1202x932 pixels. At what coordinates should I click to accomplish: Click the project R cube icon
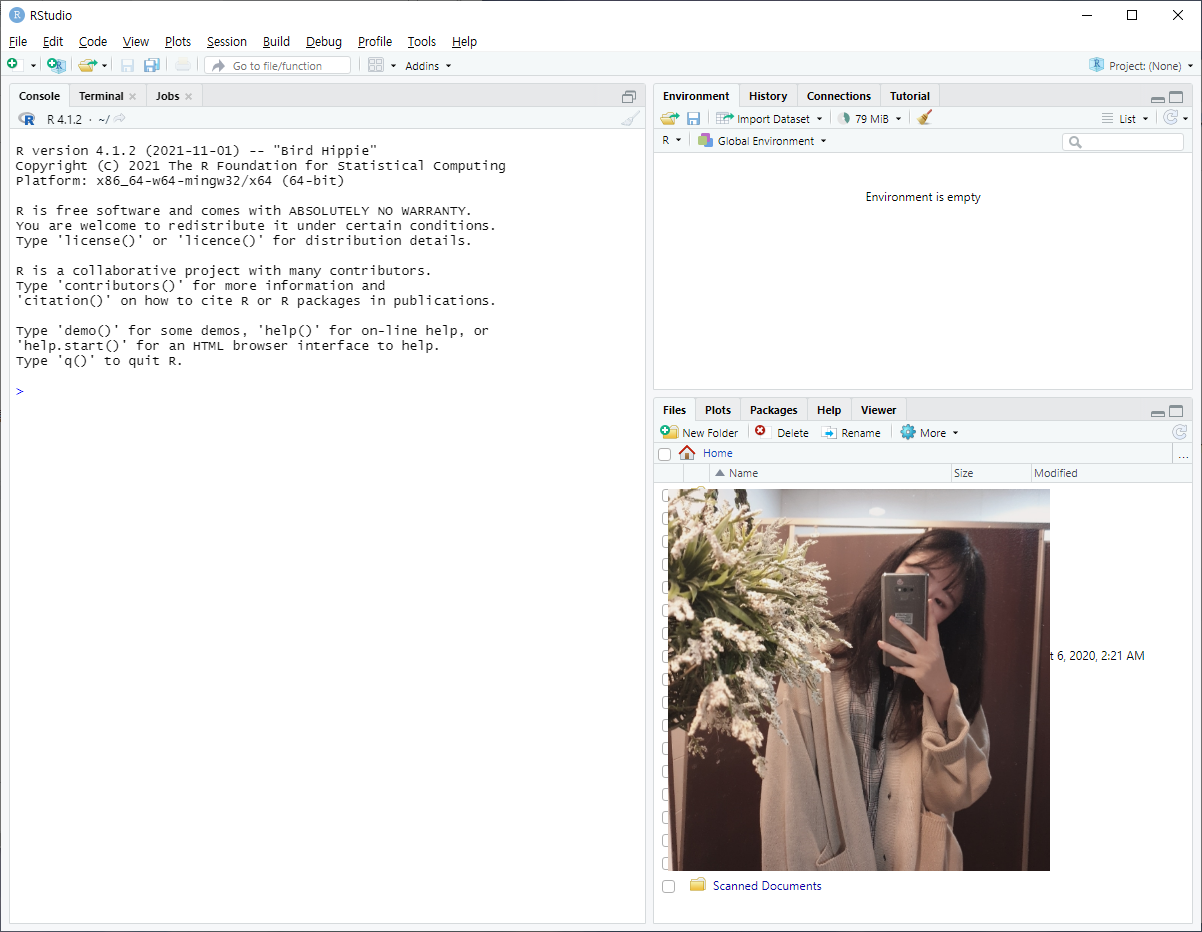[1097, 65]
